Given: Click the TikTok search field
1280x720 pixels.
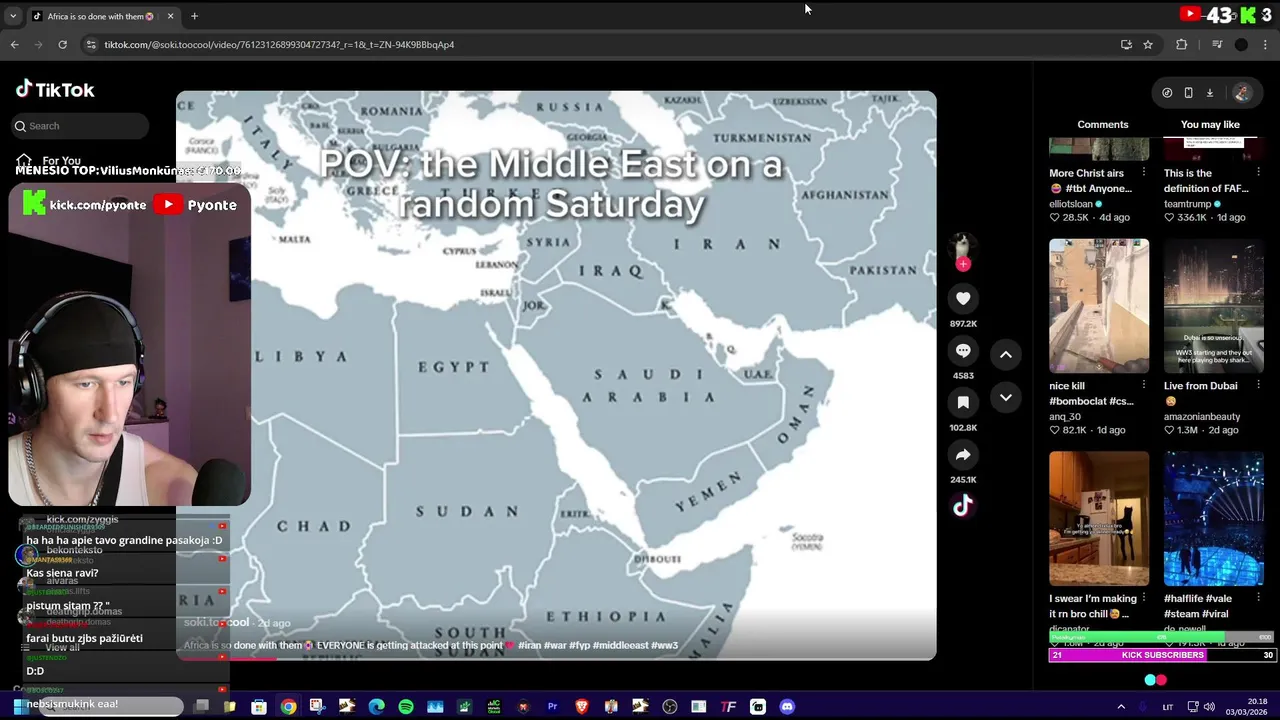Looking at the screenshot, I should 80,126.
